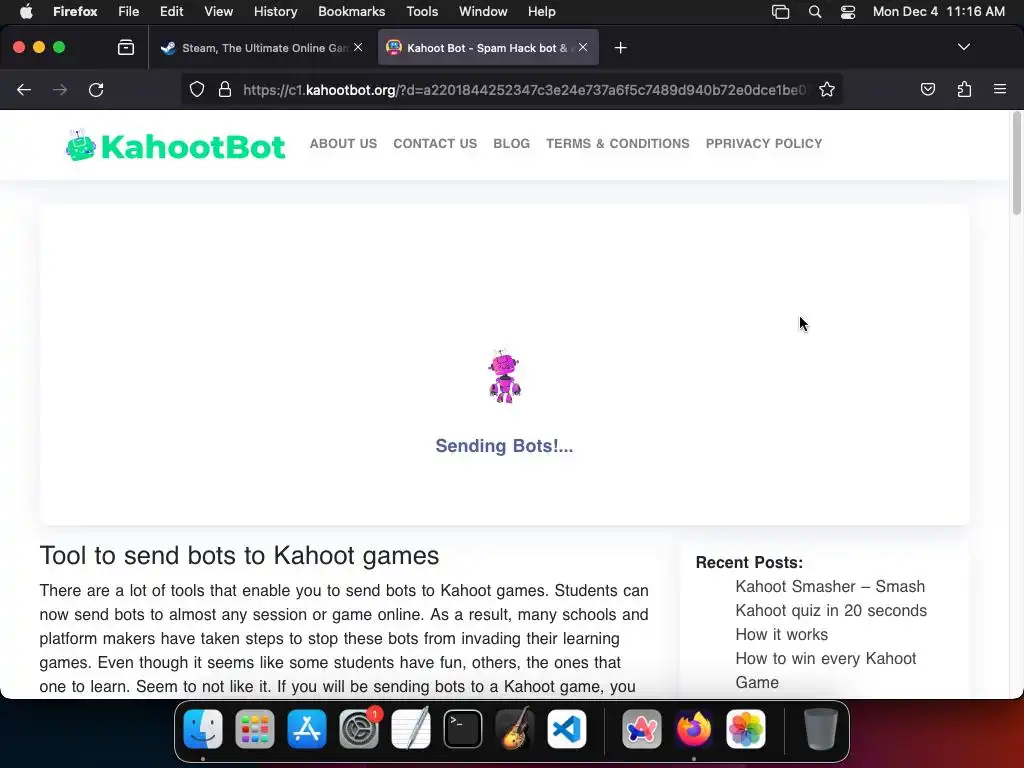Open Visual Studio Code from the Dock
1024x768 pixels.
[567, 729]
